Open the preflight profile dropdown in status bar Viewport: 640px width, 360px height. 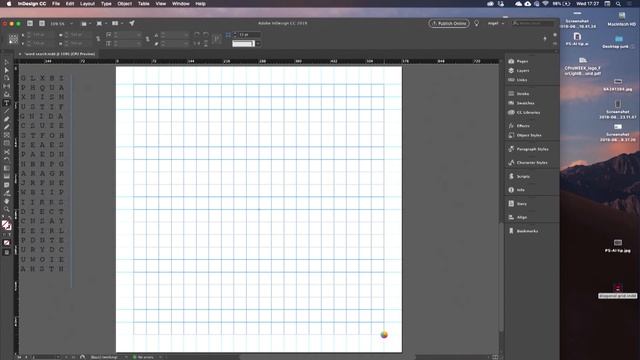161,357
